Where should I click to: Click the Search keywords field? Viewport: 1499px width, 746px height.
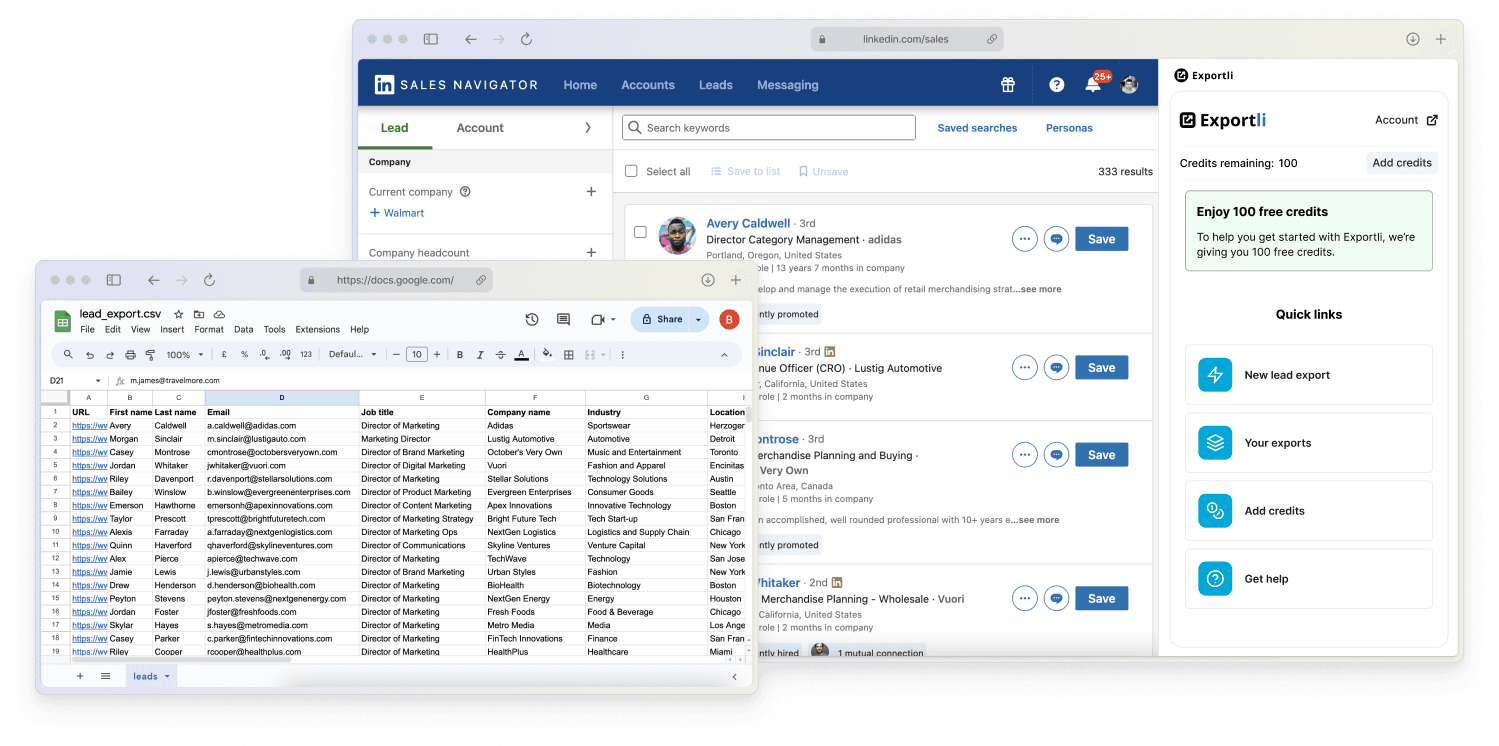coord(768,128)
